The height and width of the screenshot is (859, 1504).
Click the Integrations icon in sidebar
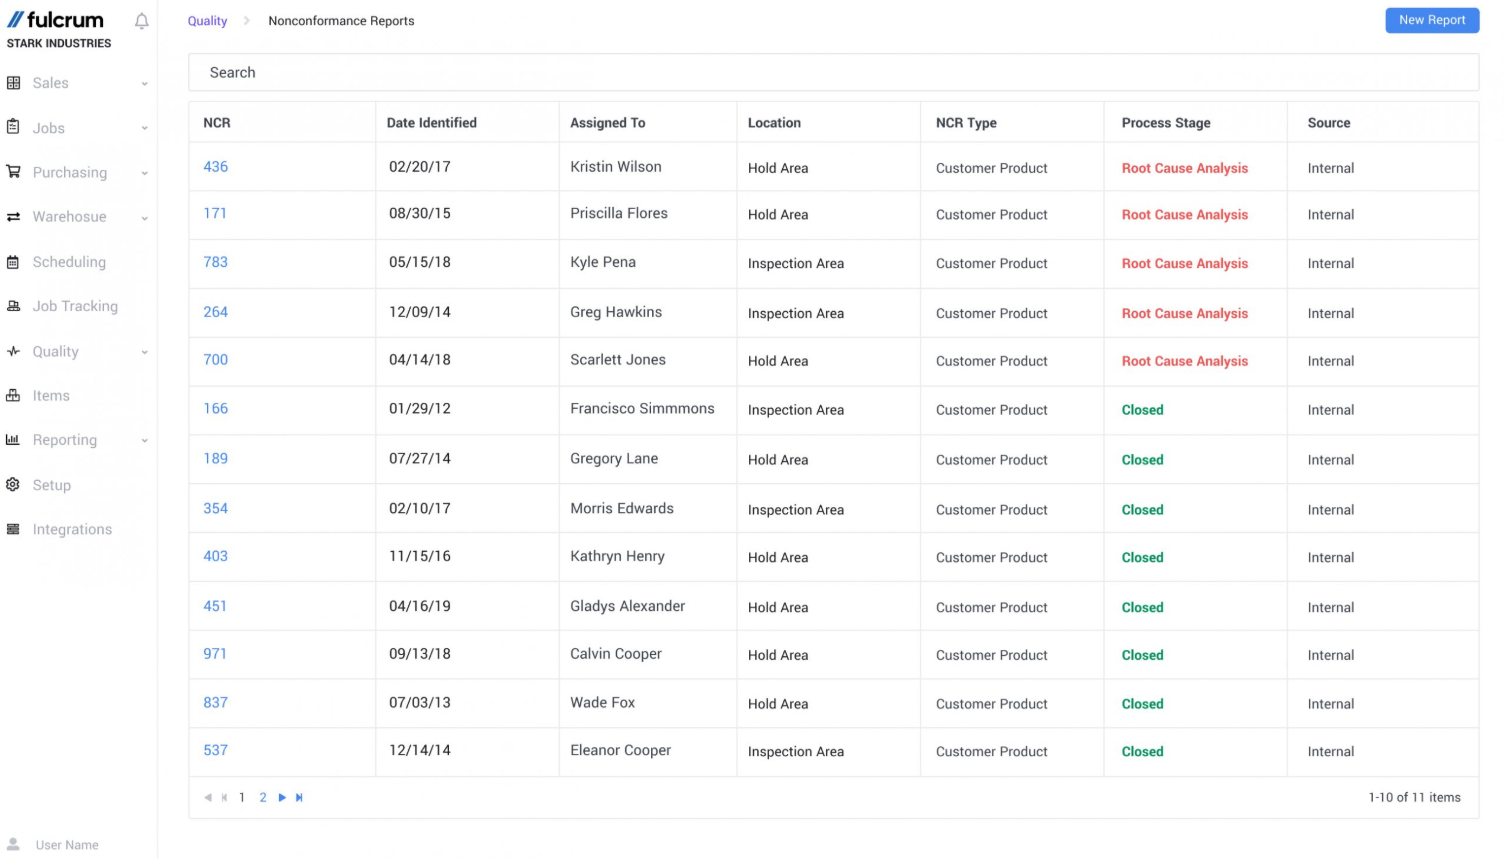pyautogui.click(x=13, y=529)
